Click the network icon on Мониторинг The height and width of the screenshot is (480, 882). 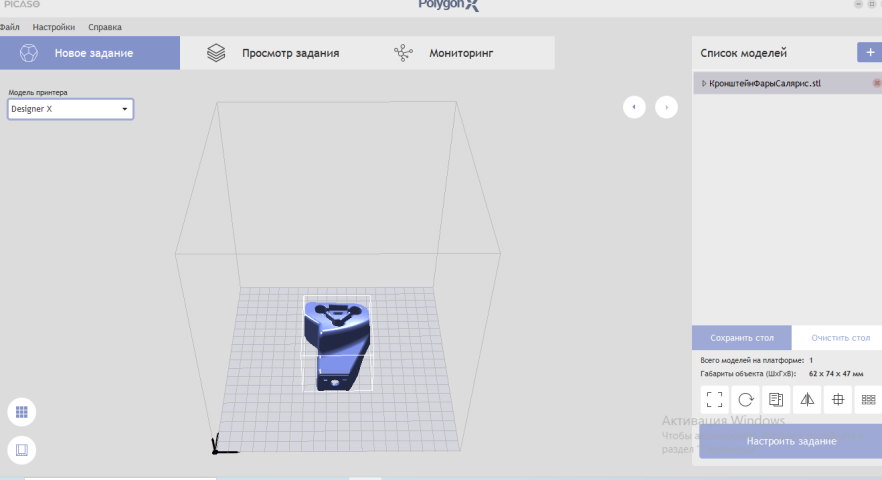click(x=403, y=53)
